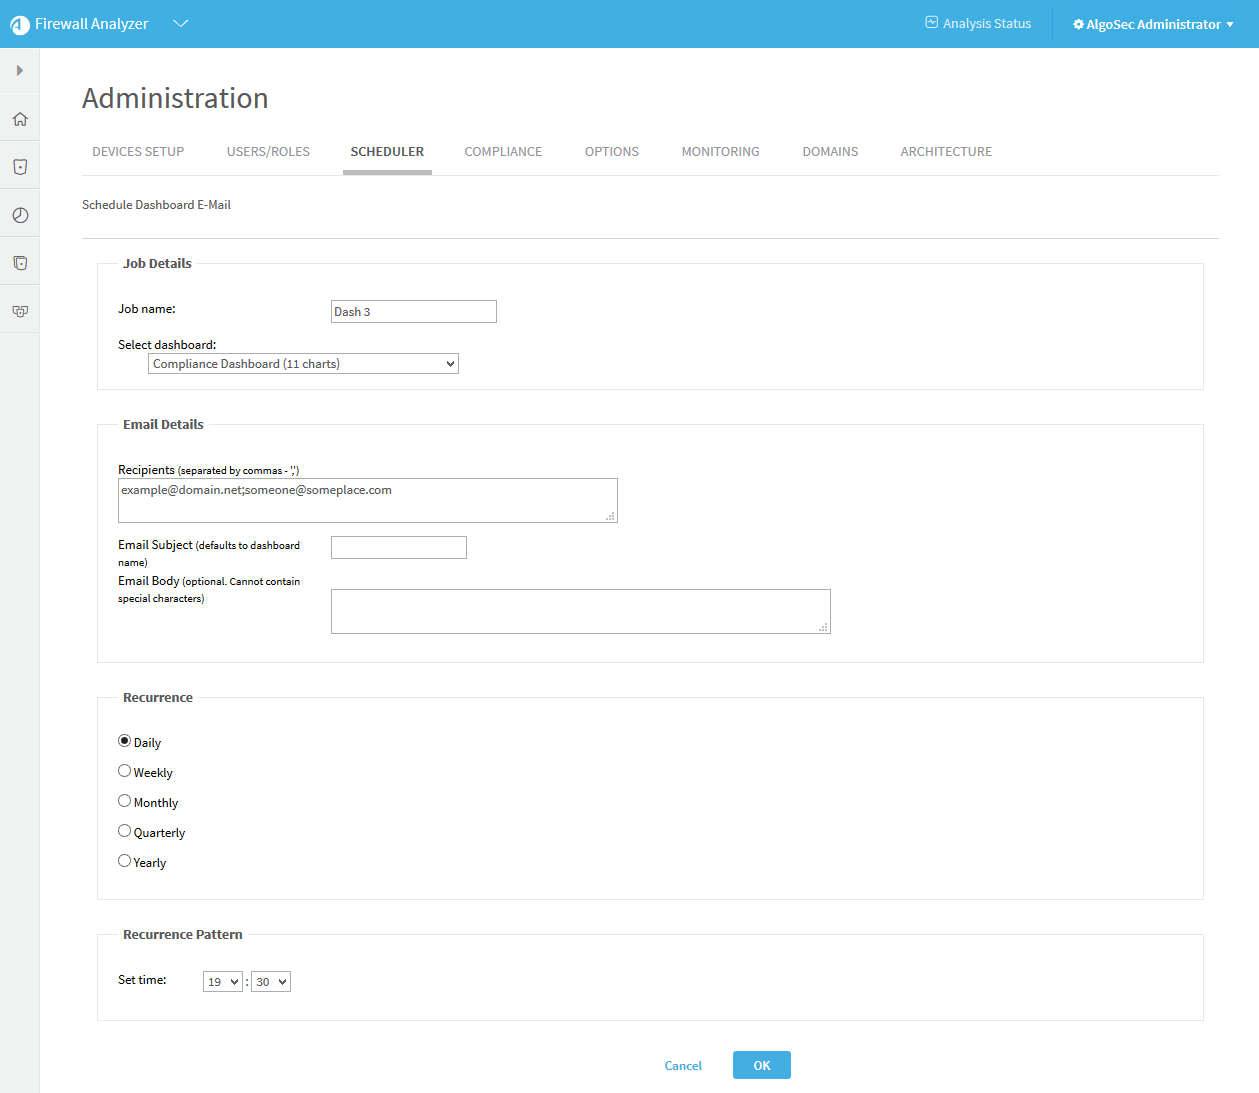Viewport: 1259px width, 1093px height.
Task: Open the Firewall Analyzer product chevron dropdown
Action: (181, 24)
